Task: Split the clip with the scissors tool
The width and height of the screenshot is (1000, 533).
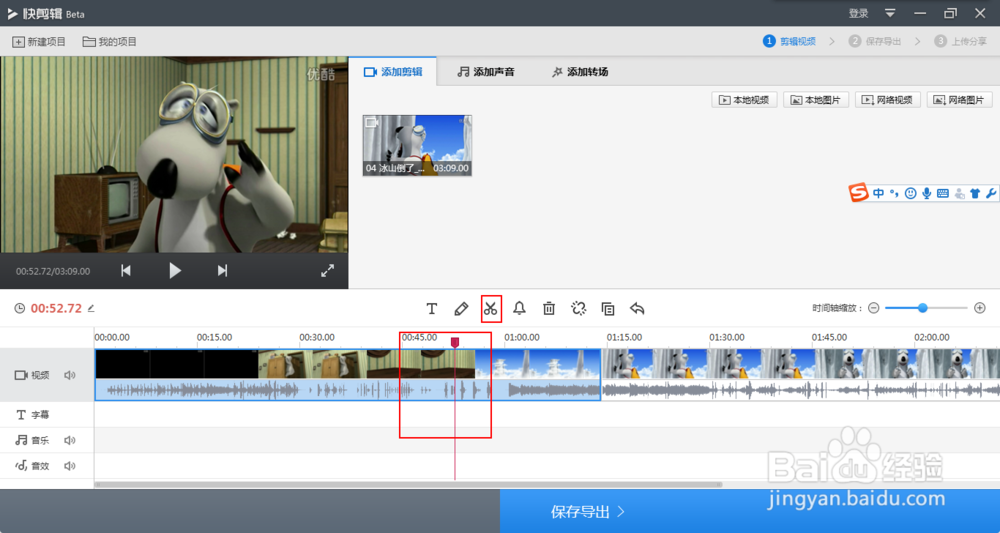Action: [x=490, y=309]
